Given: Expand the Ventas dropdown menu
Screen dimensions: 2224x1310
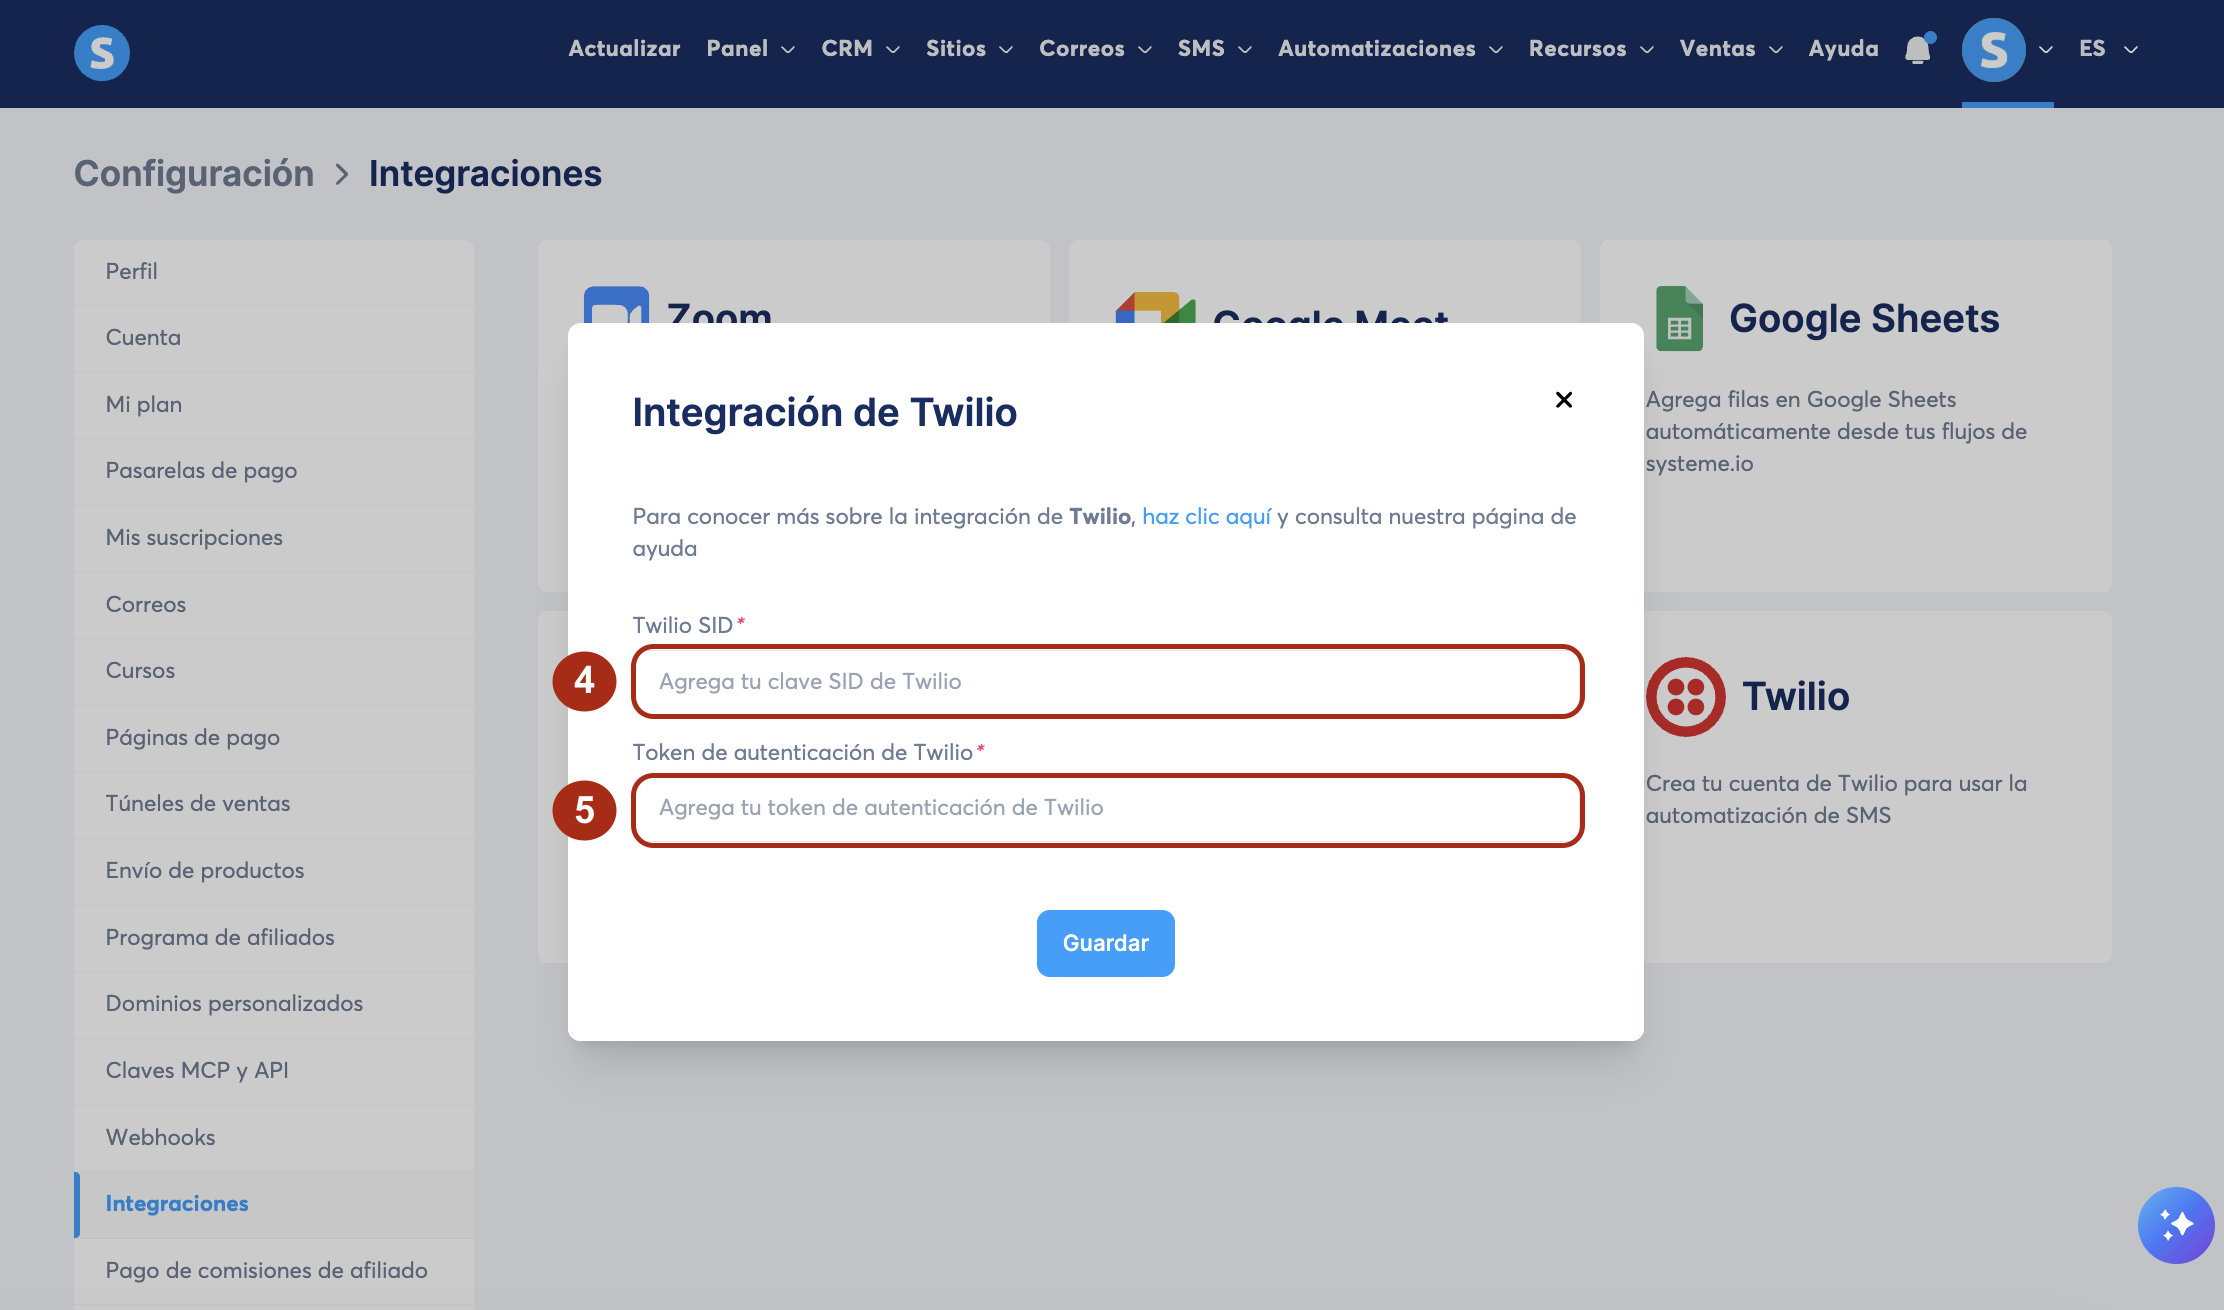Looking at the screenshot, I should [x=1731, y=48].
